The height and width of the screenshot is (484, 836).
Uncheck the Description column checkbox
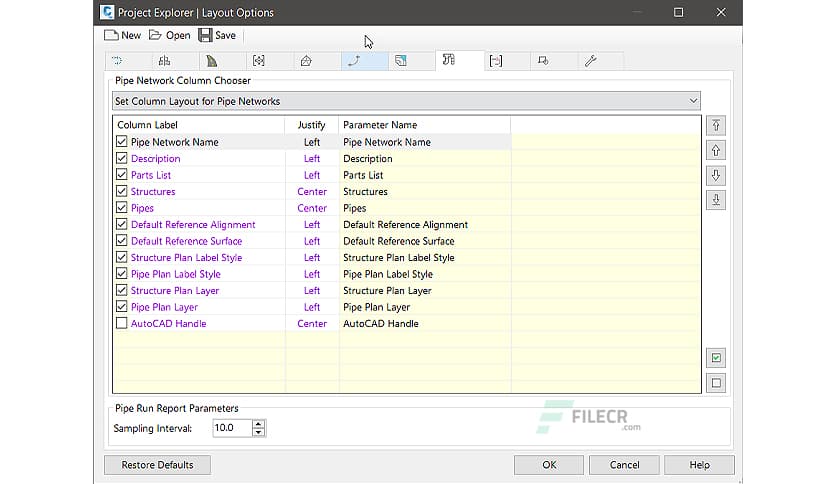(122, 158)
